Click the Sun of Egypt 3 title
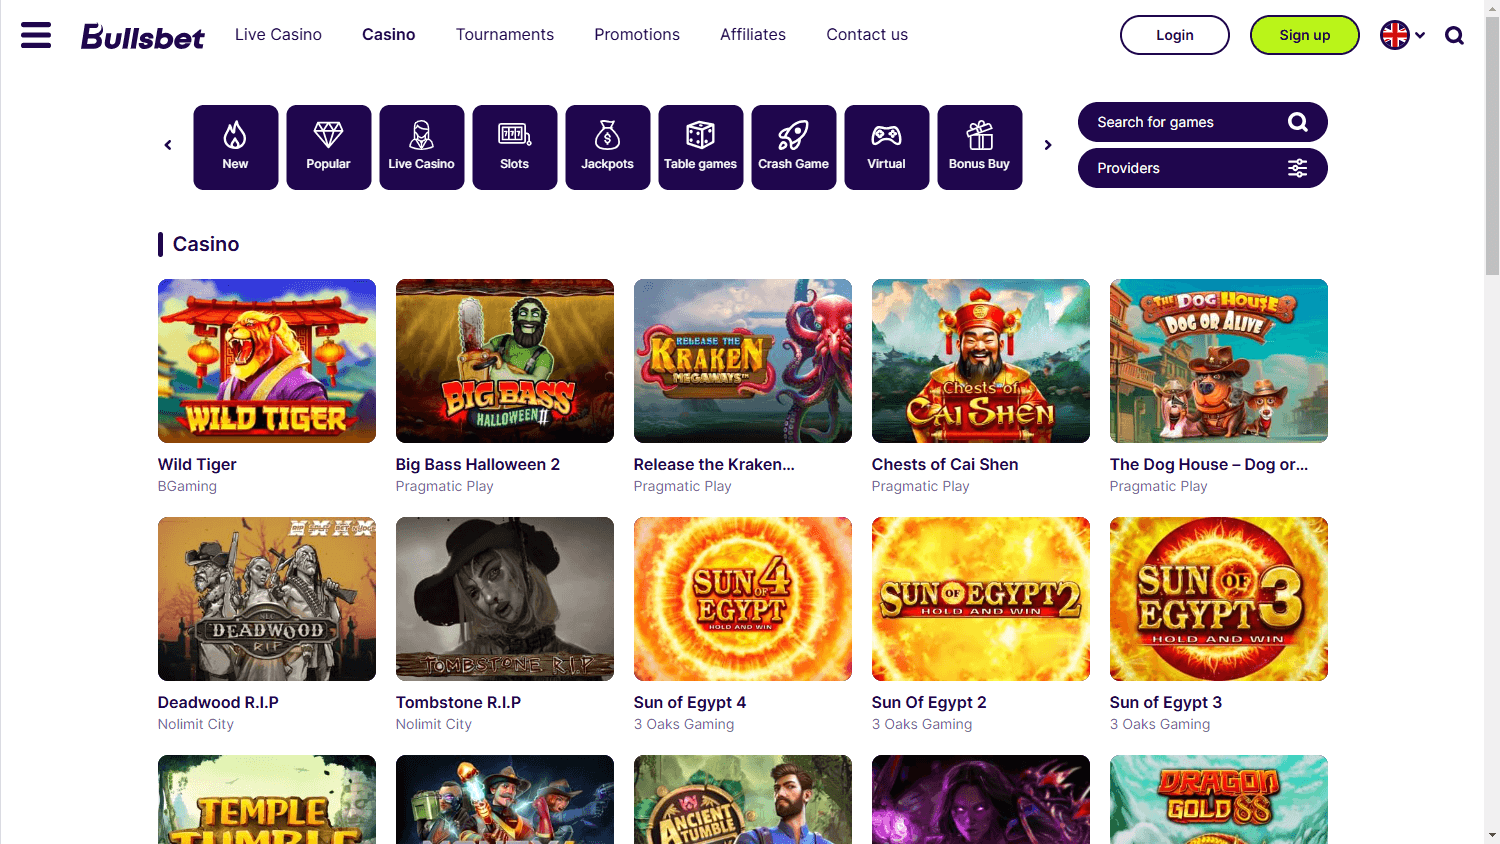 (x=1166, y=702)
